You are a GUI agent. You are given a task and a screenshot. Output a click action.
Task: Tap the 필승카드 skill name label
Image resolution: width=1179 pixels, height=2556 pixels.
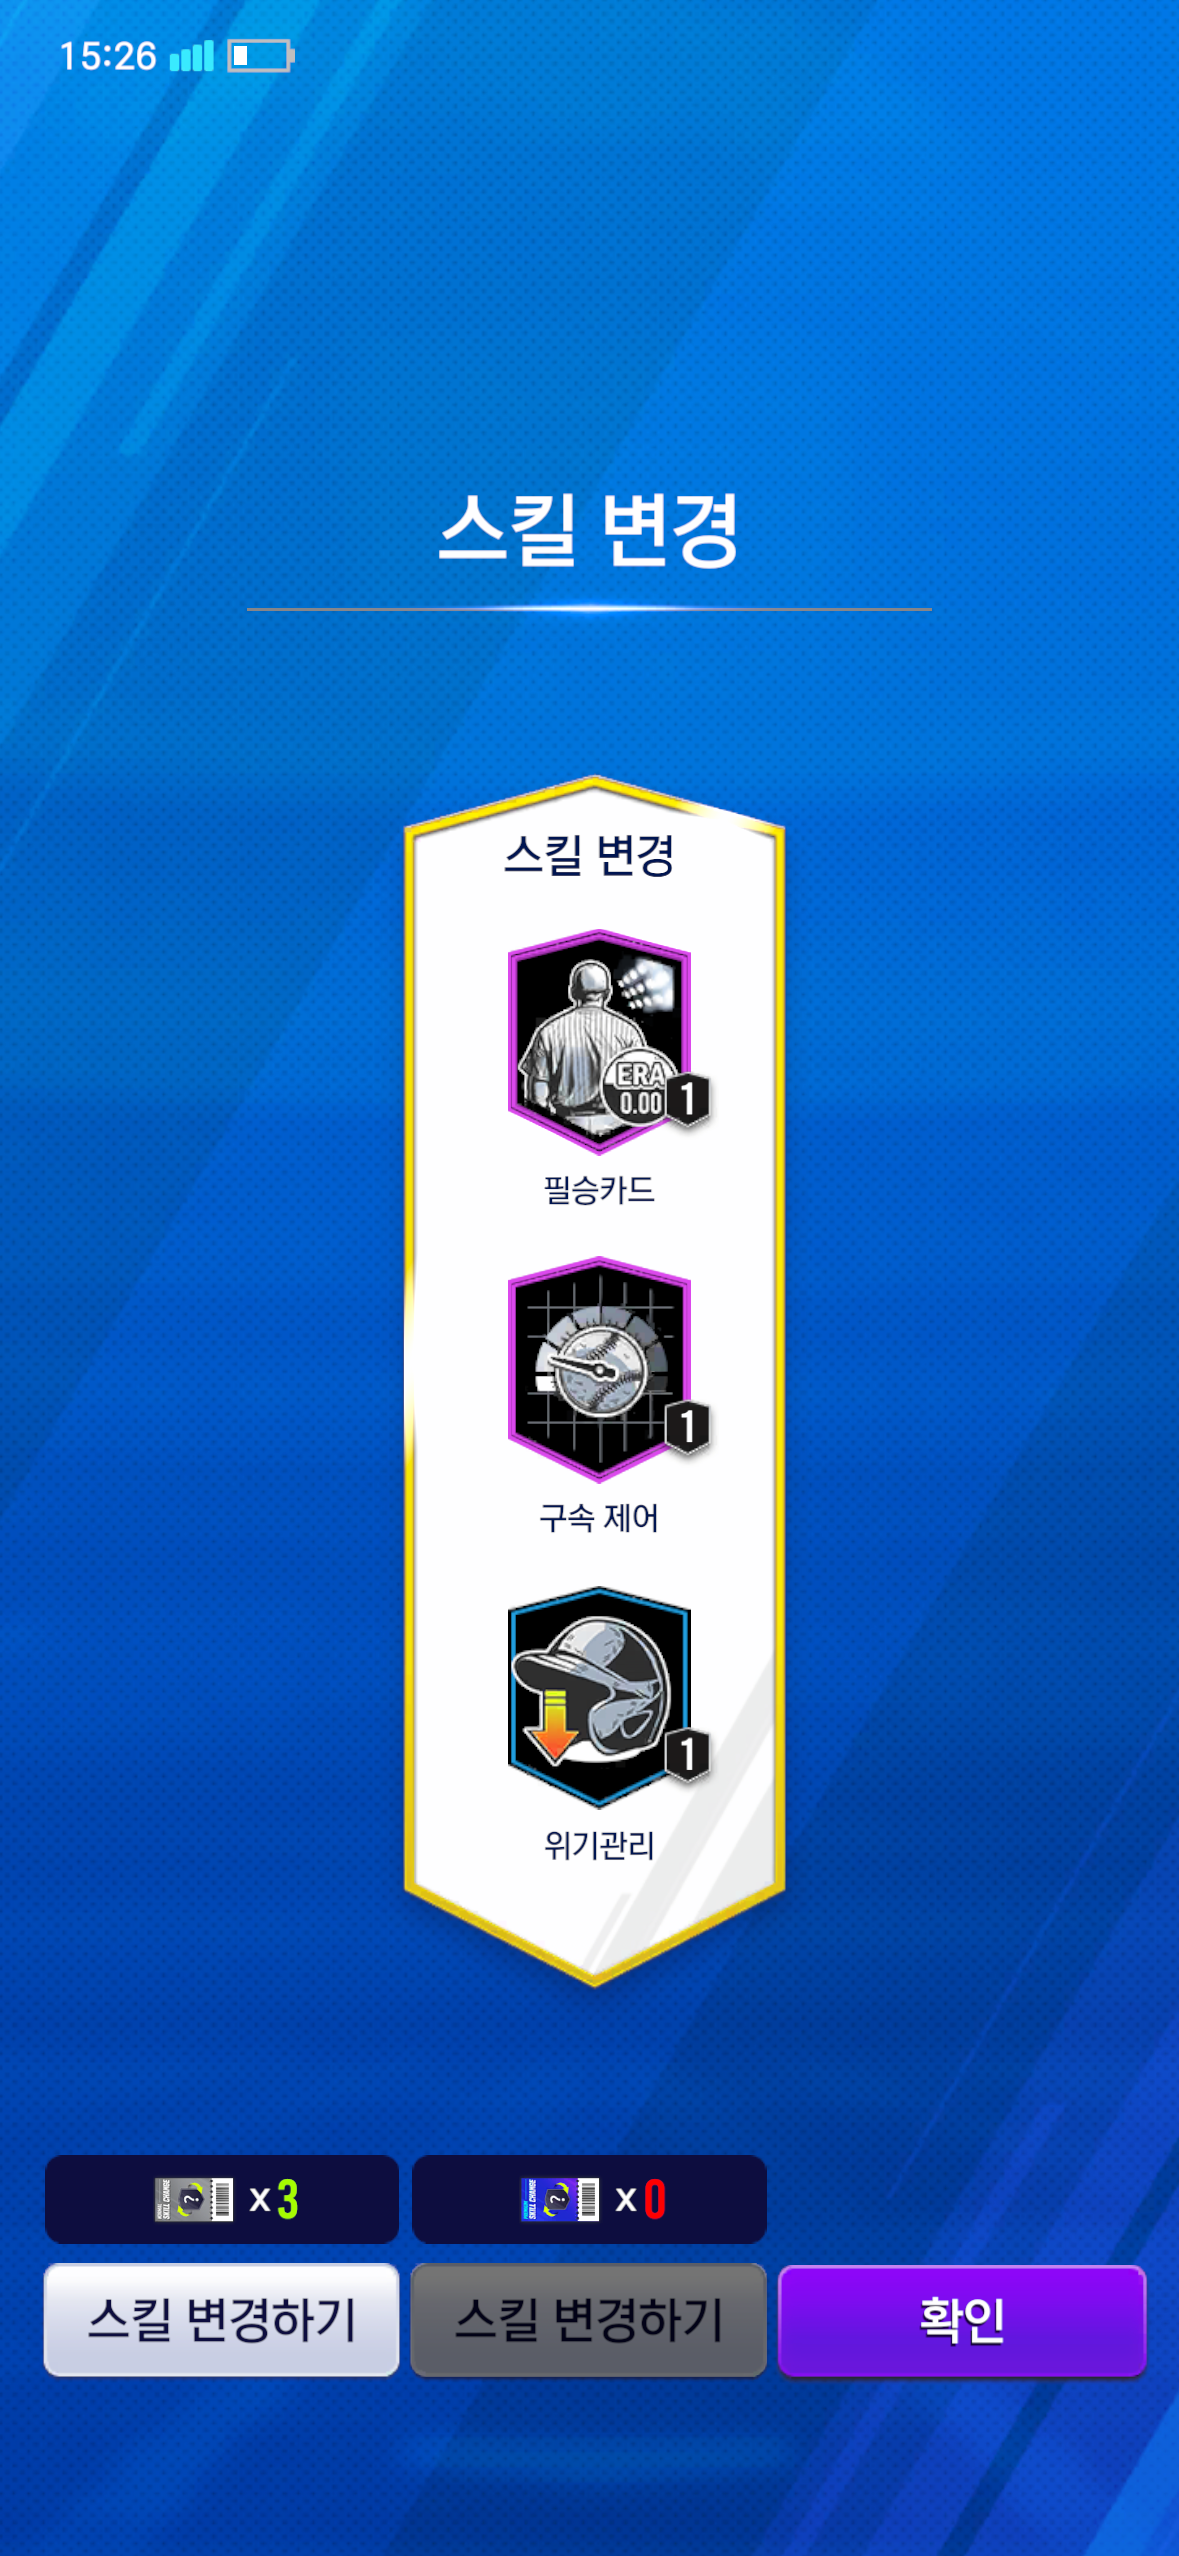pyautogui.click(x=599, y=1190)
